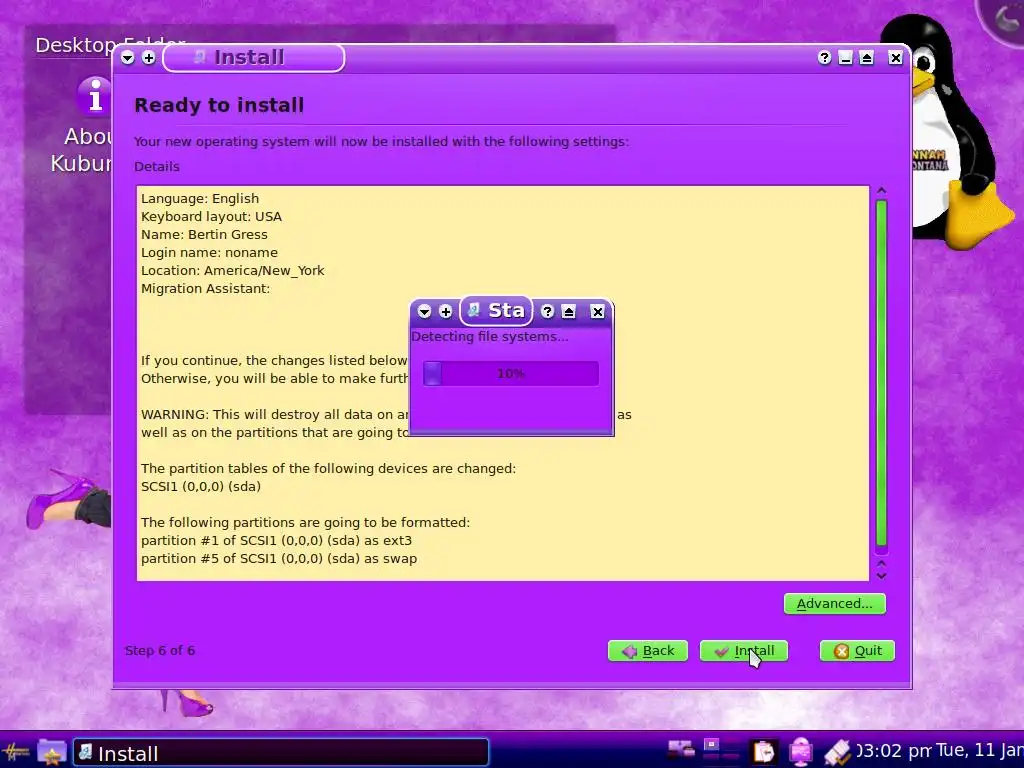Click 'Keyboard layout: USA' text
This screenshot has width=1024, height=768.
(212, 217)
